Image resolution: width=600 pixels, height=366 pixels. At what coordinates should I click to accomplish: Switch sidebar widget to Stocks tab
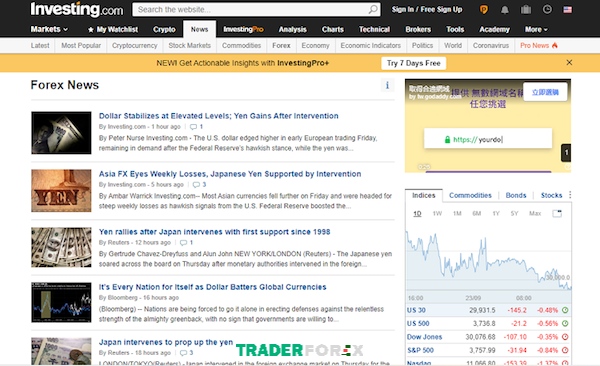point(551,195)
